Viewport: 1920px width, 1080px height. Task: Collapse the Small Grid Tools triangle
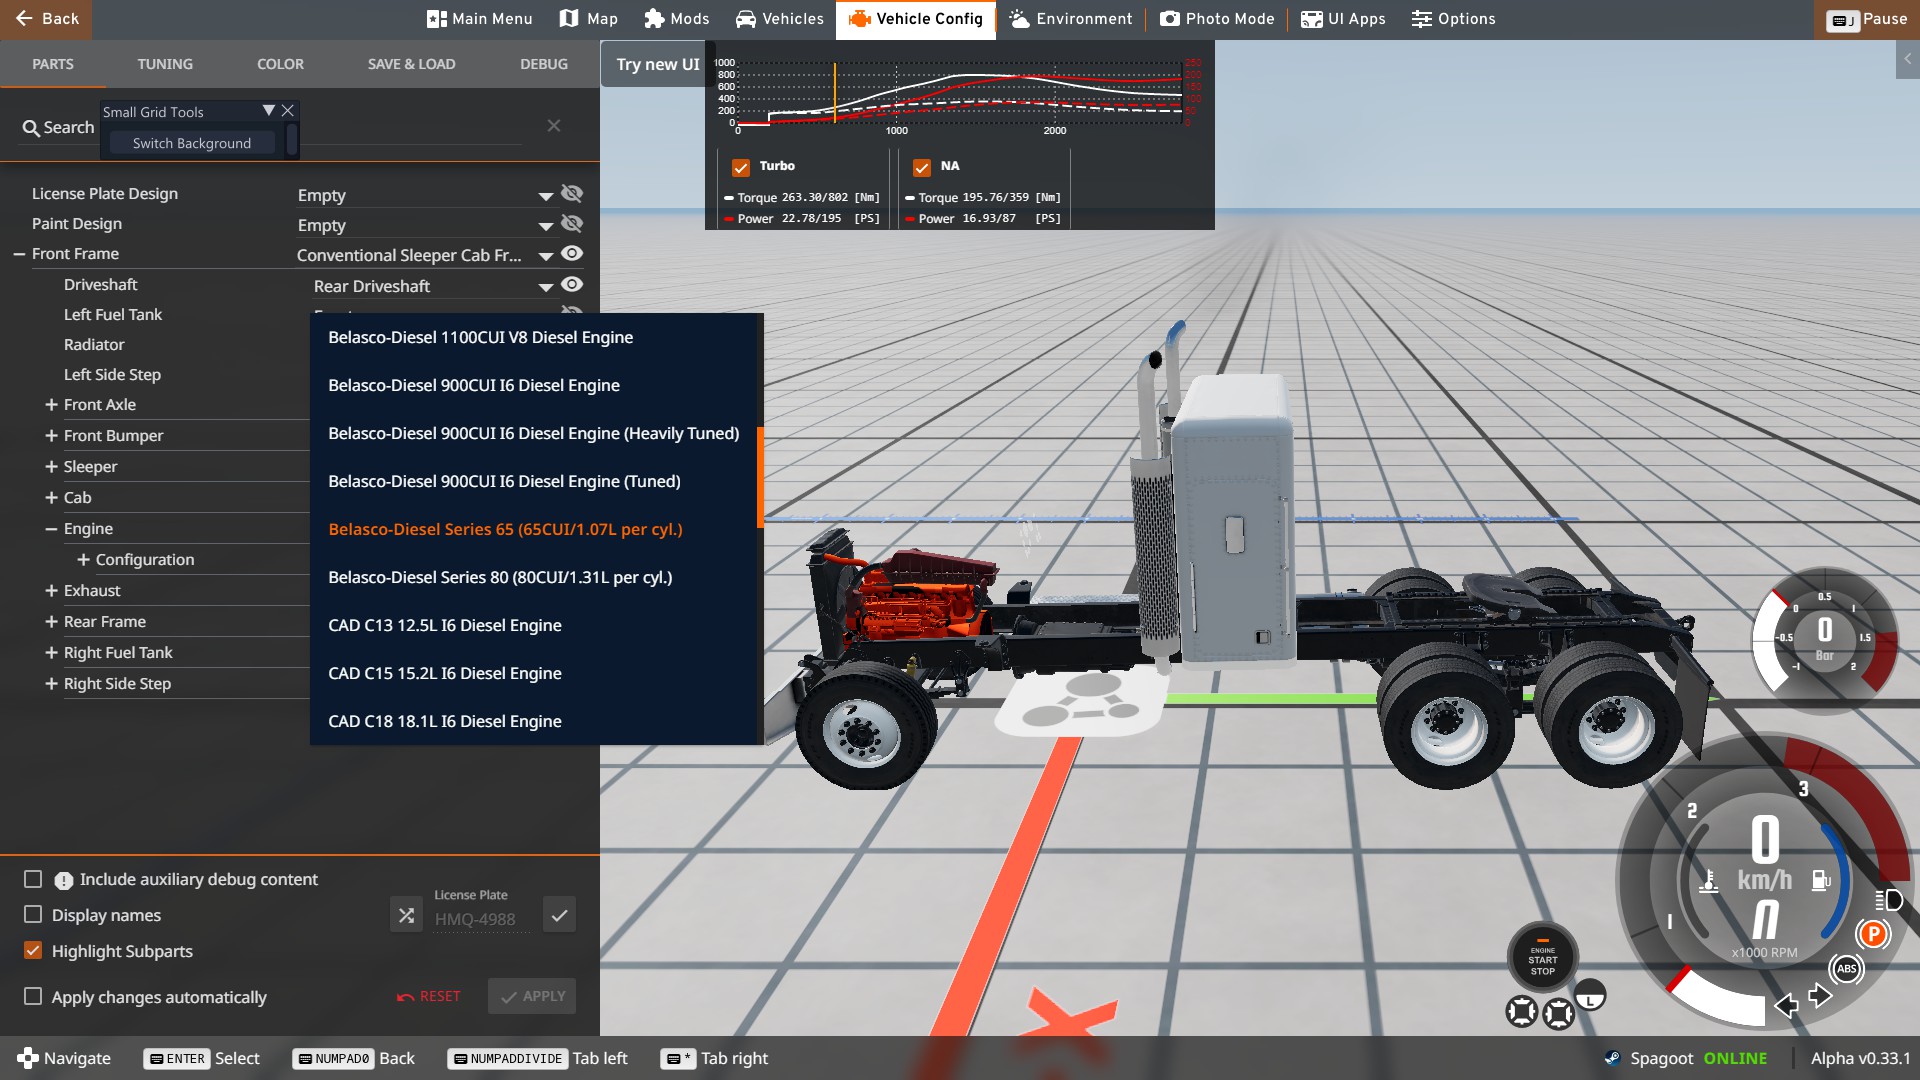[268, 111]
